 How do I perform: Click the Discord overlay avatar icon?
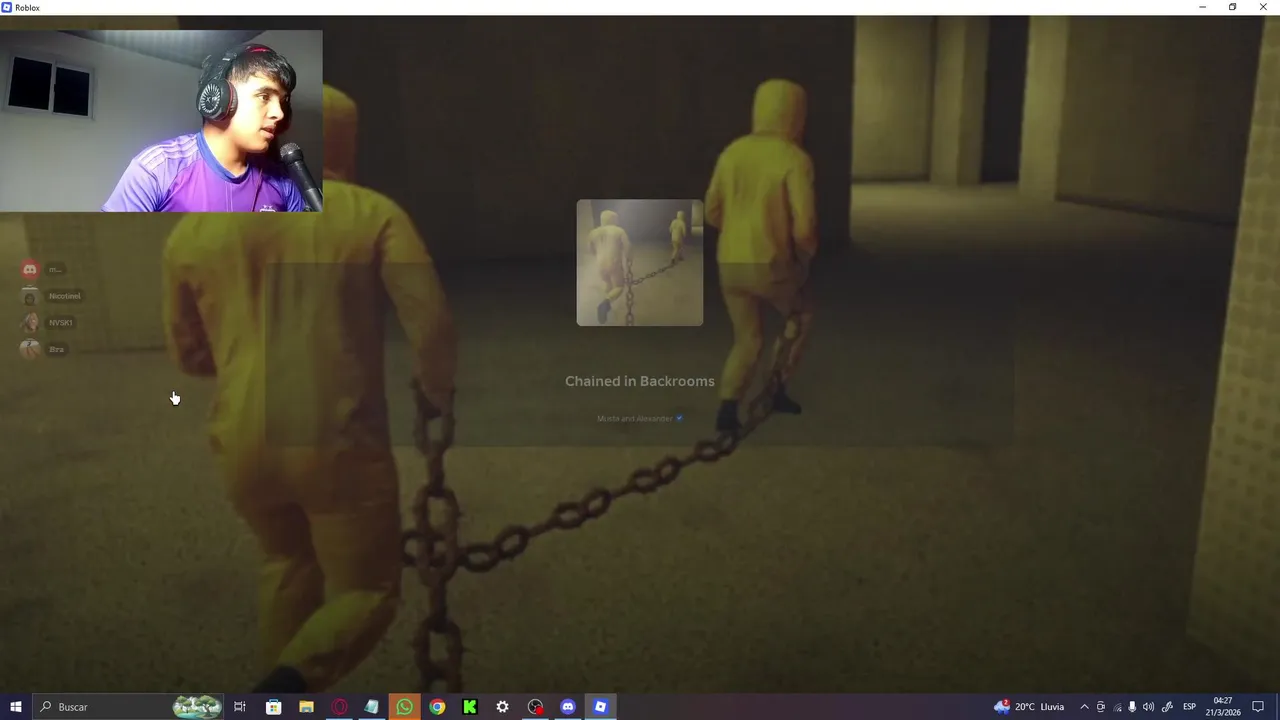point(30,269)
